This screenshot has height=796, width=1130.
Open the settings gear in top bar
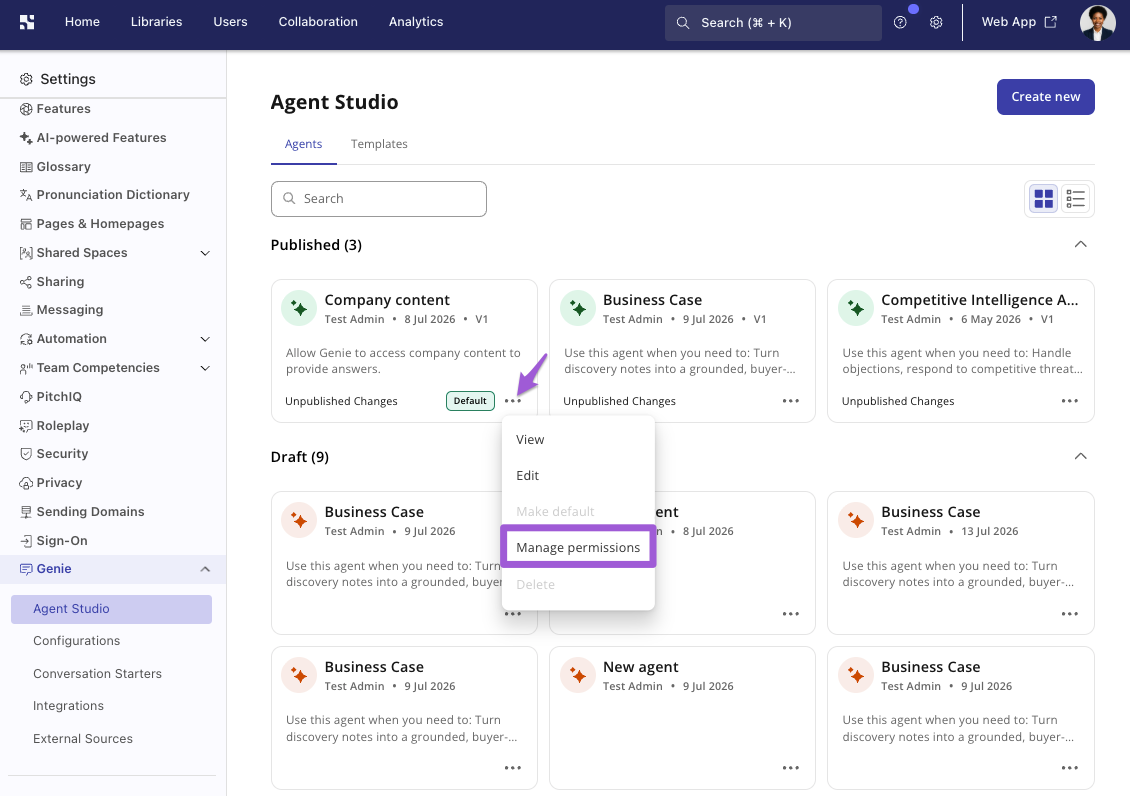936,22
